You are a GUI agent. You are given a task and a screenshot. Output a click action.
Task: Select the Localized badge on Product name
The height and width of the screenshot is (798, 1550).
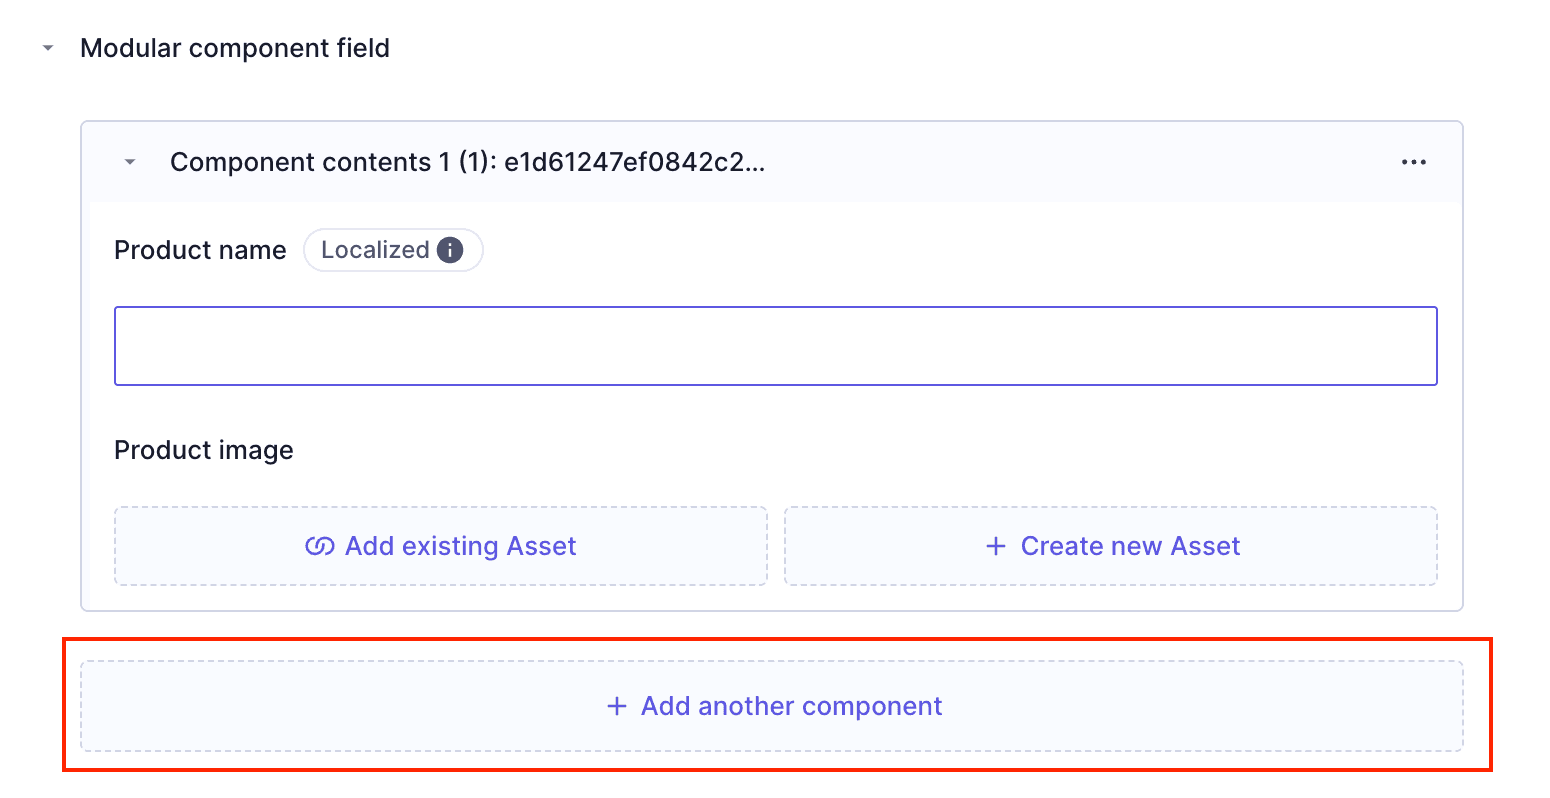tap(393, 250)
